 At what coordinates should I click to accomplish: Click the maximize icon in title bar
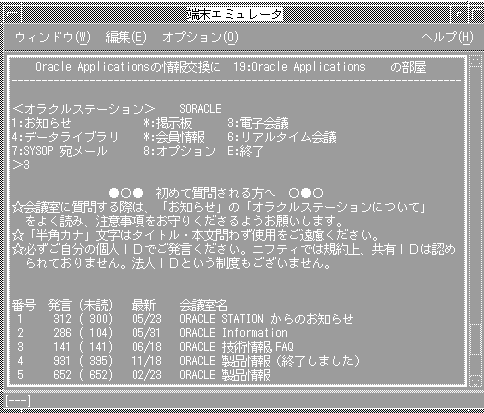tap(477, 14)
